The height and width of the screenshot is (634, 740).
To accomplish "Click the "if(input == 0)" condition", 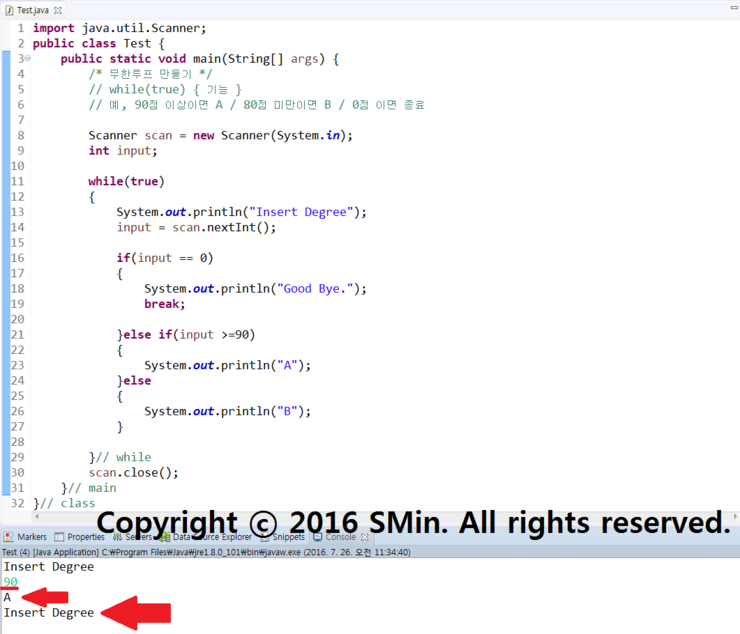I will [x=165, y=258].
